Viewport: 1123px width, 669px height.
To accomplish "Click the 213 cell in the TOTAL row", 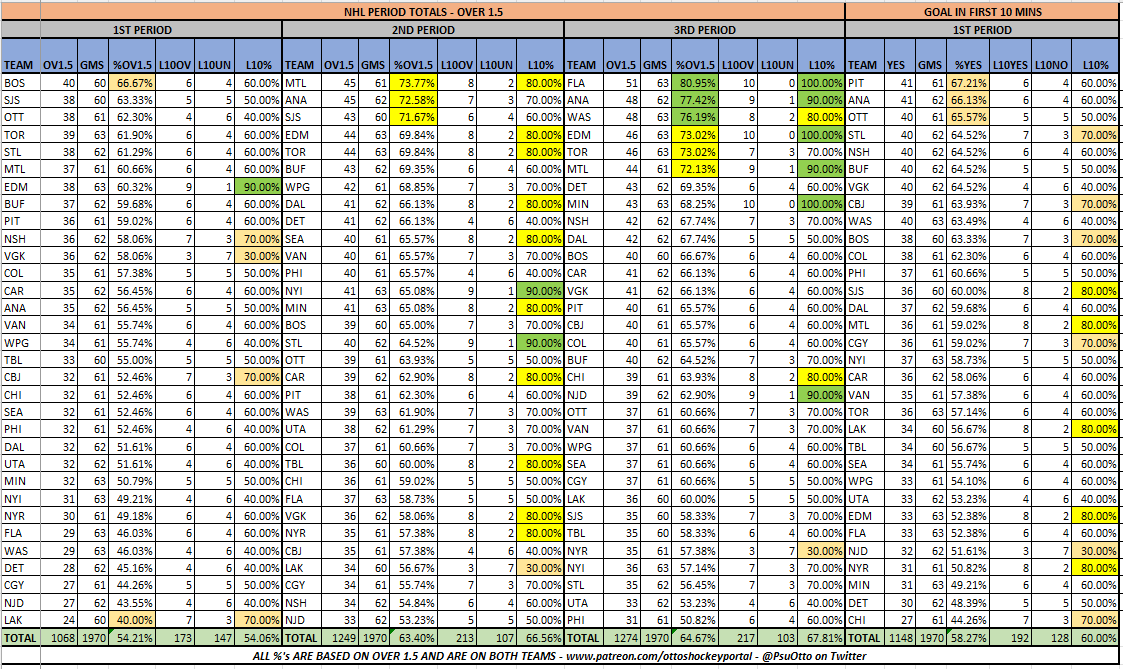I will coord(456,637).
